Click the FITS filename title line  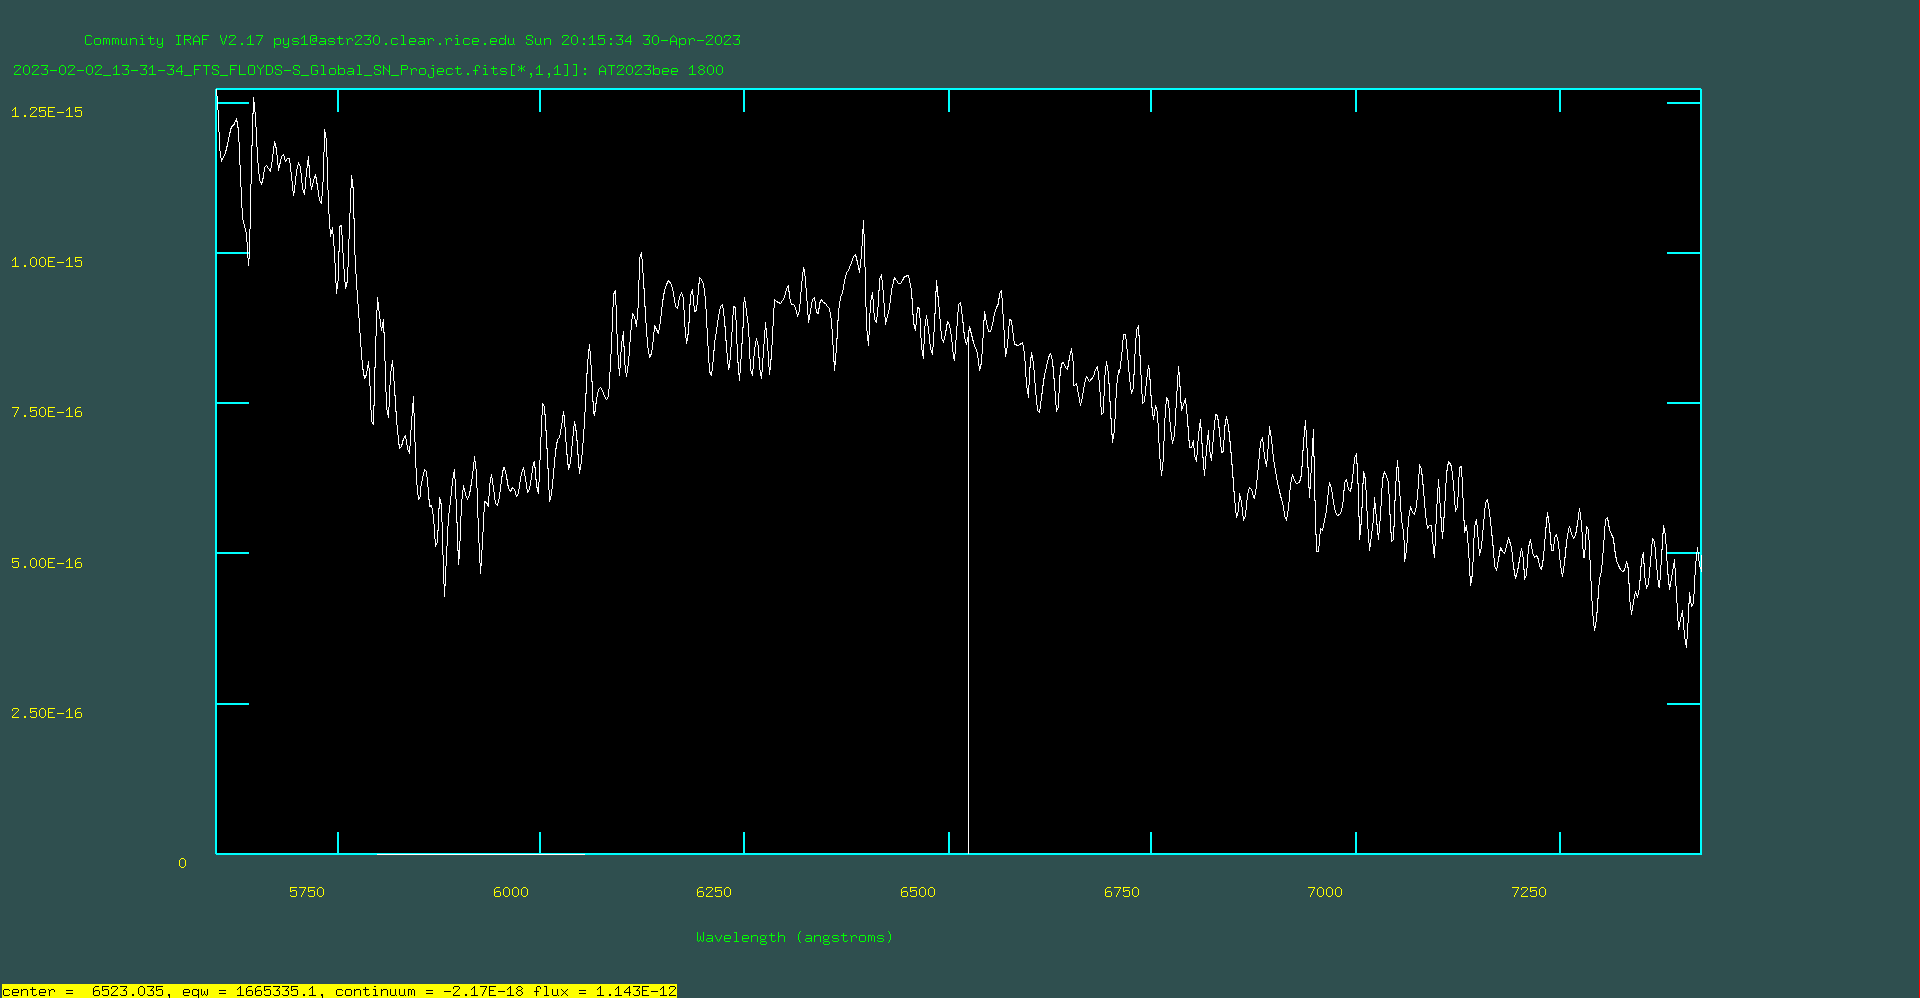pos(368,70)
